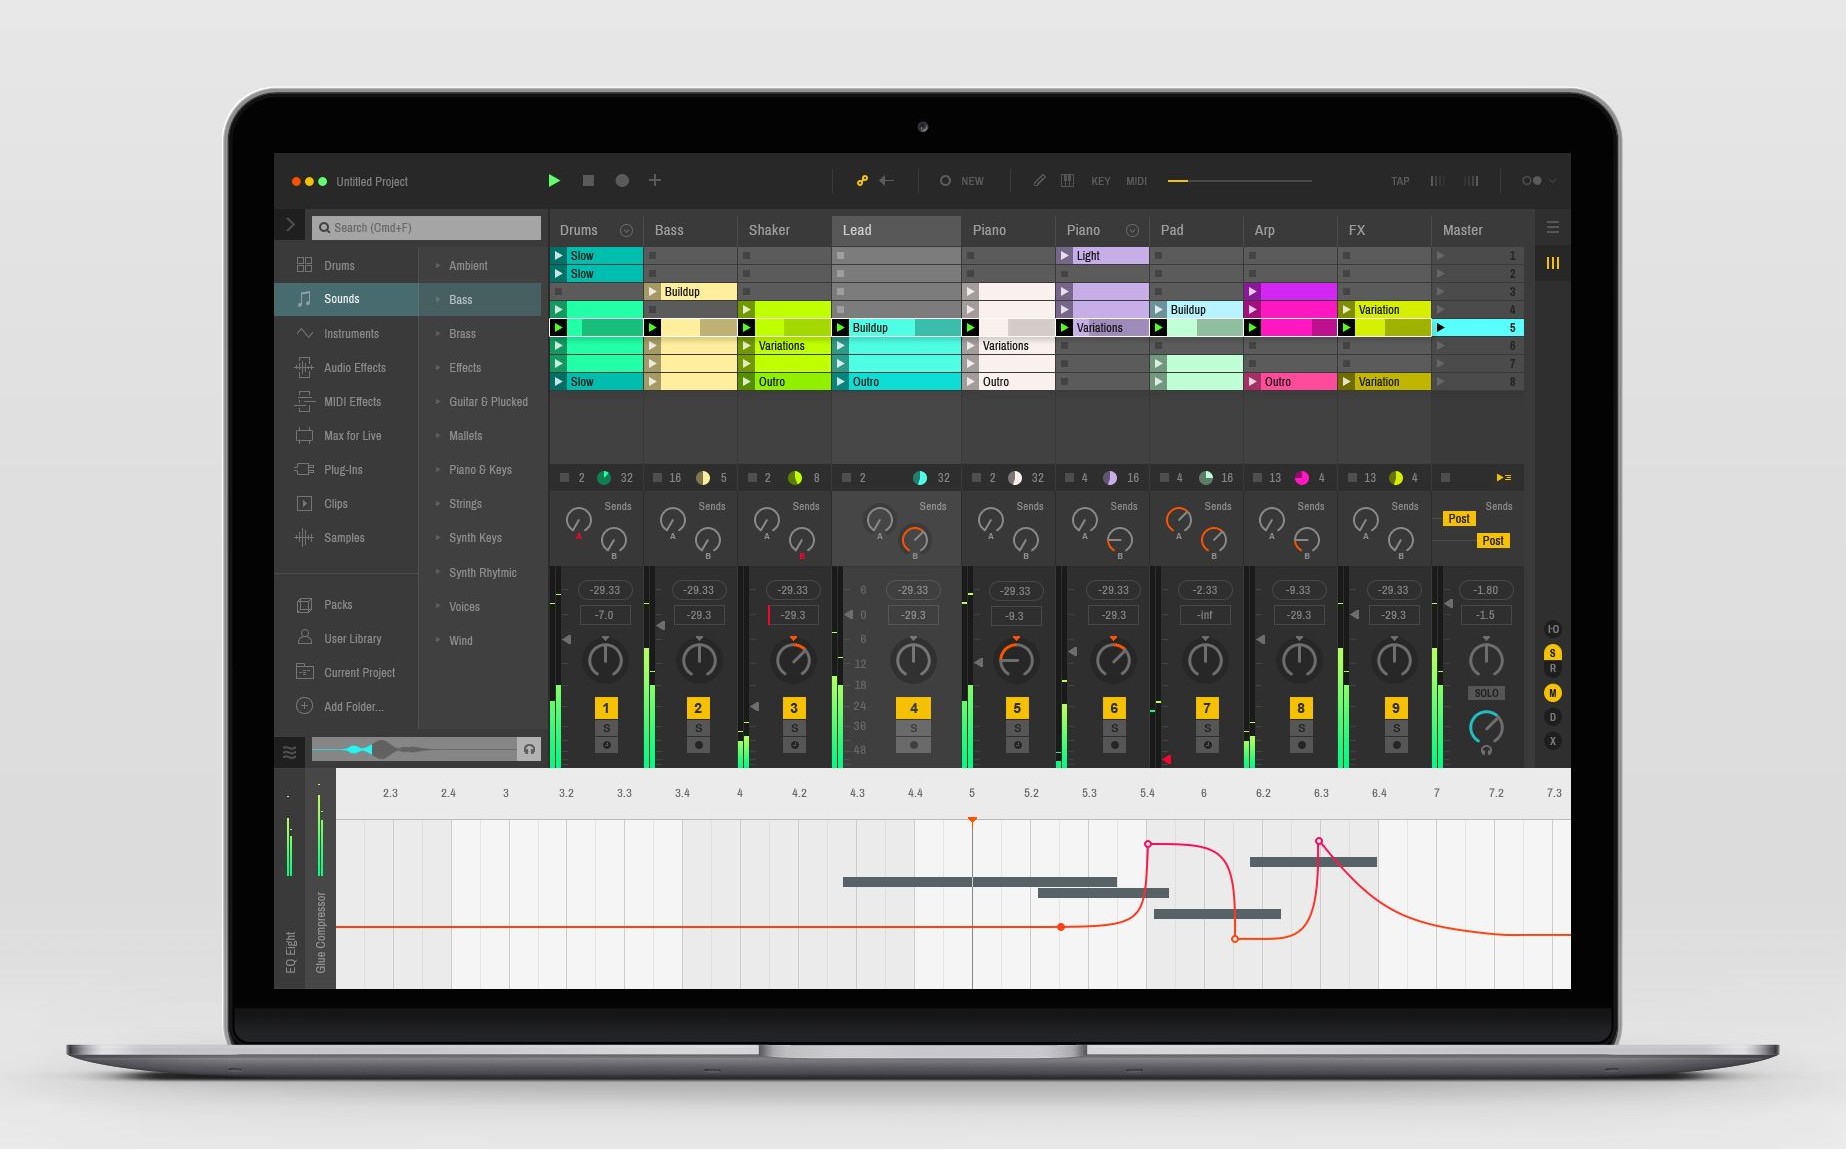Select the pencil draw mode icon

1039,181
